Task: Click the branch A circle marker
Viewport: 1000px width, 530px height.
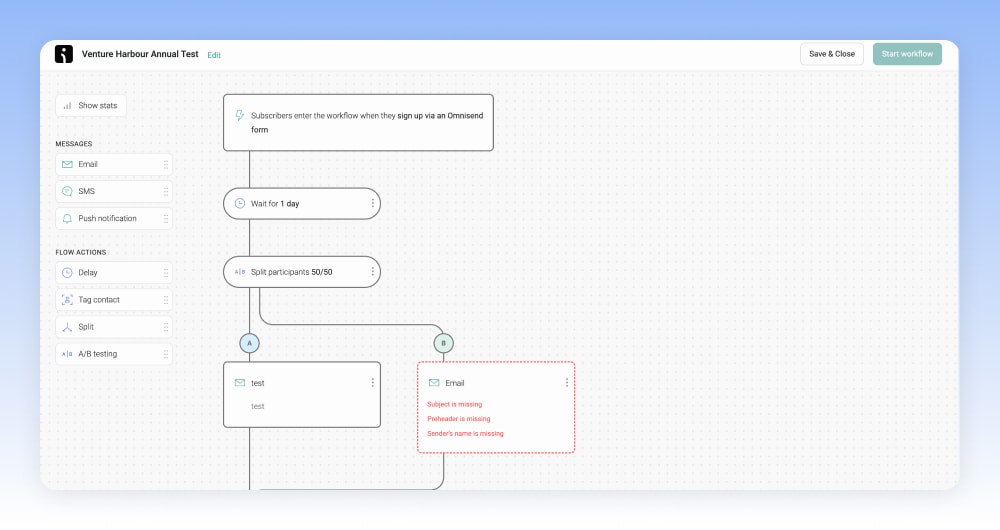Action: tap(249, 343)
